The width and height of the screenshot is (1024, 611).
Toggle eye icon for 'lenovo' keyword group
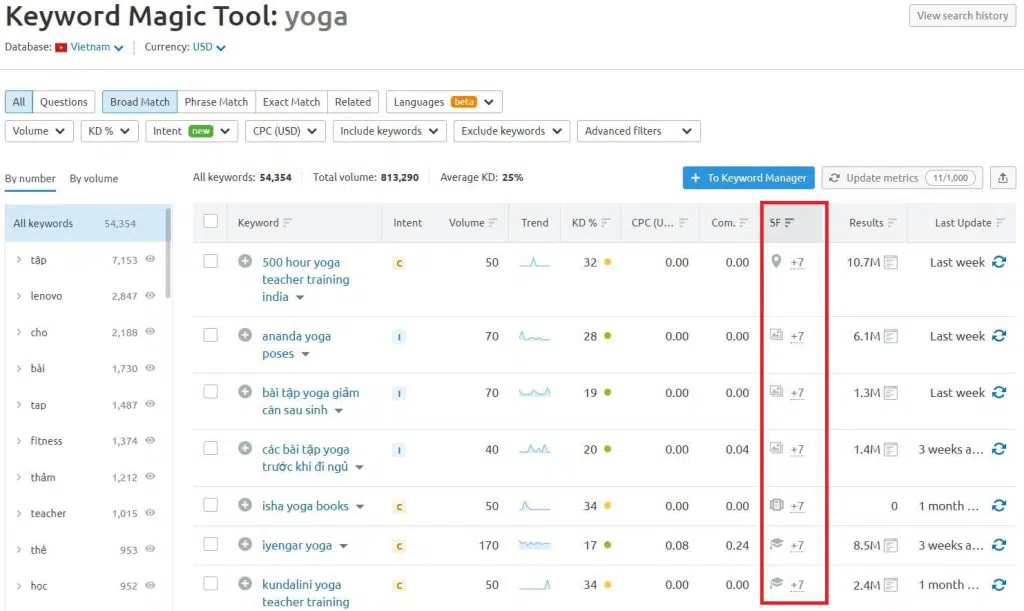click(150, 295)
